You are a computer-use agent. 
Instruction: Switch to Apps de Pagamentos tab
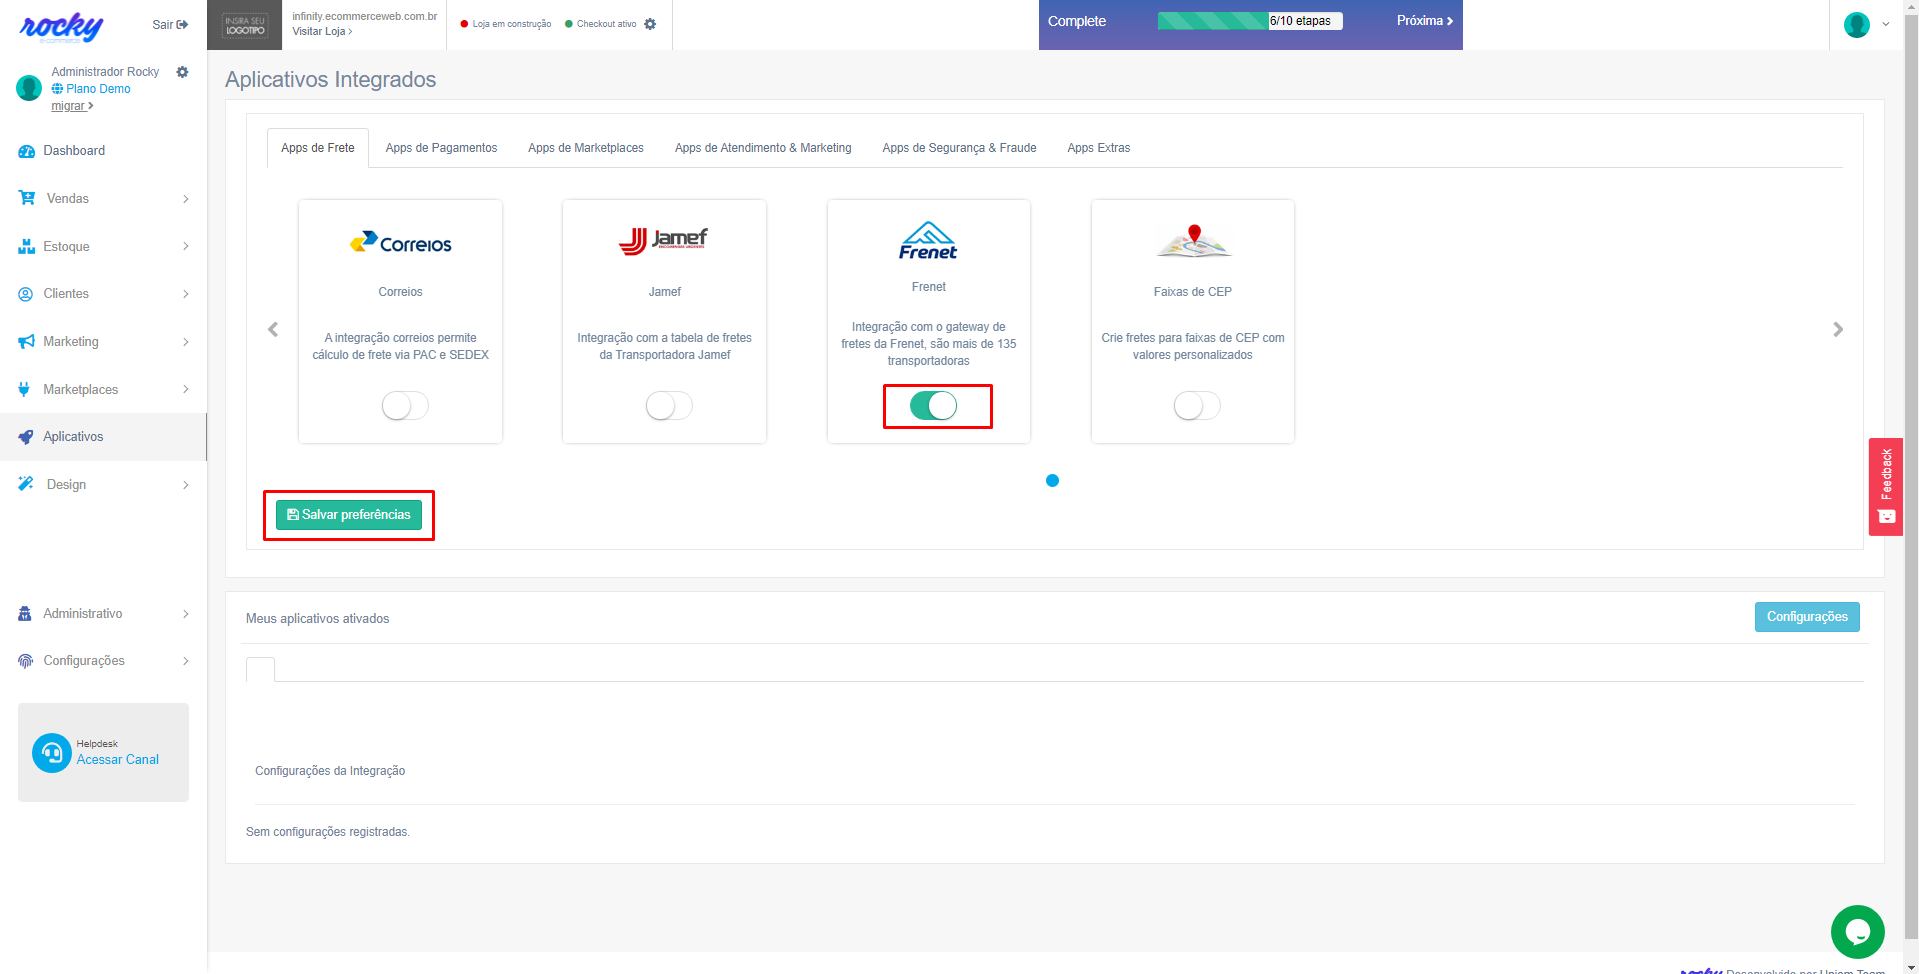(441, 148)
